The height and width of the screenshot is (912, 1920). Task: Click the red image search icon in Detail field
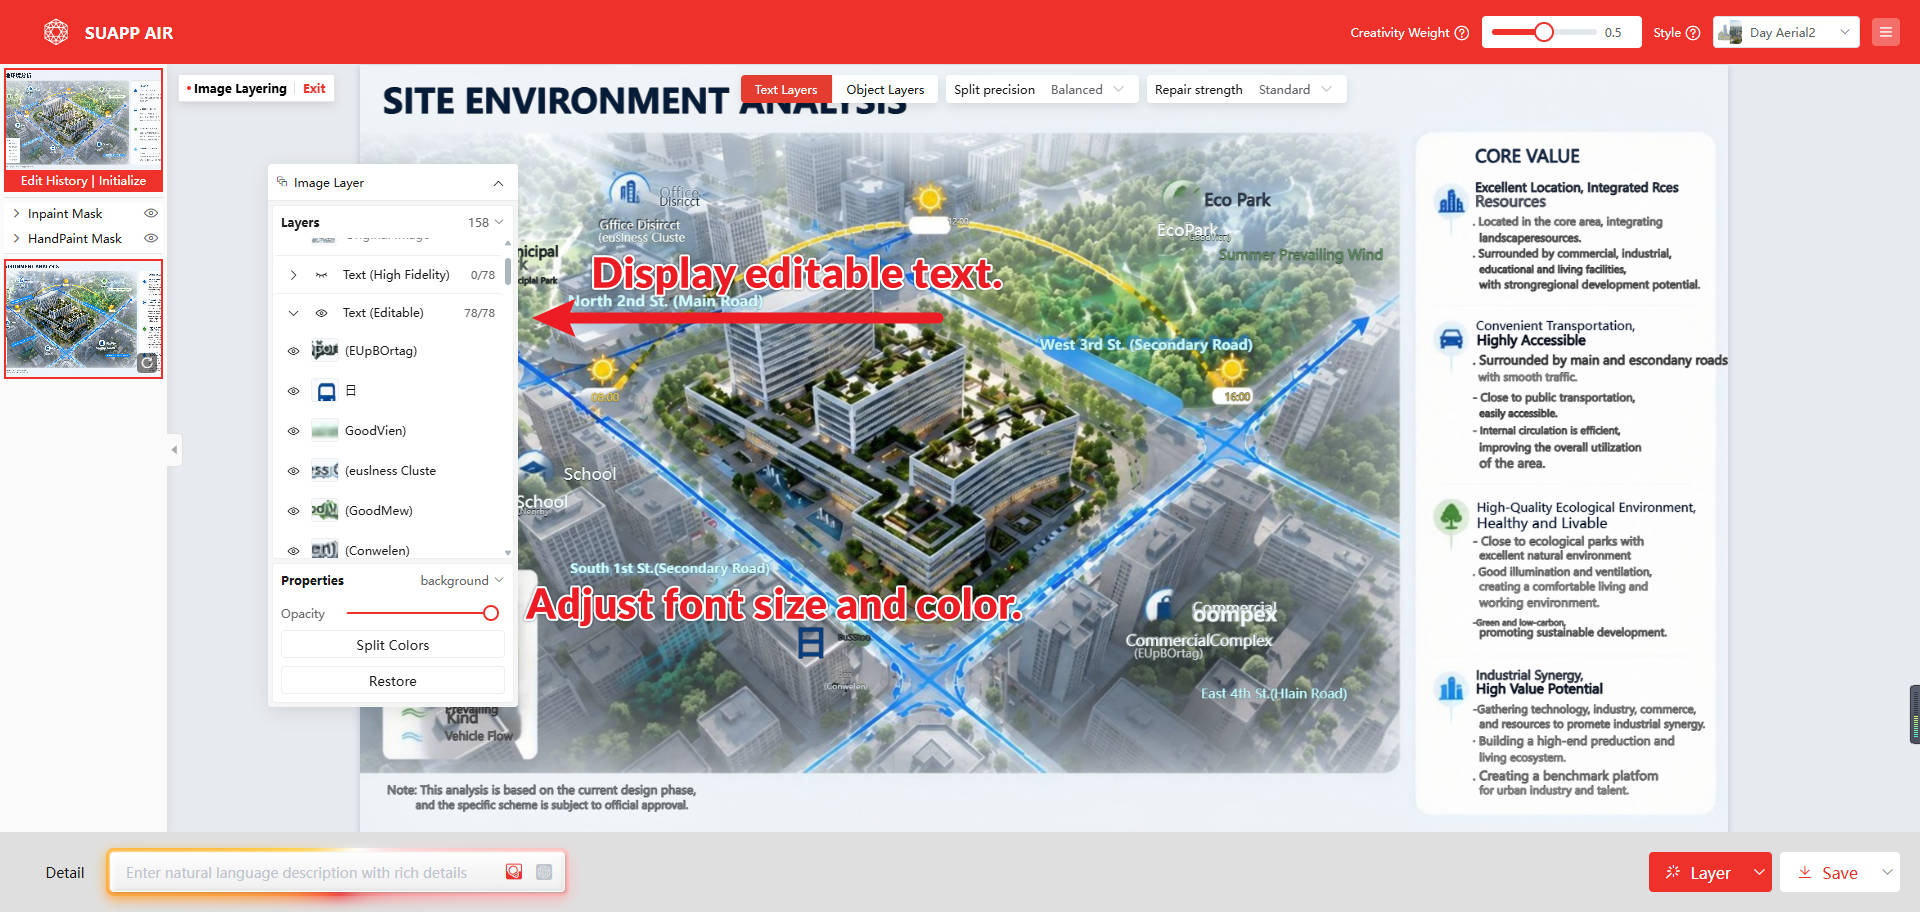[x=514, y=872]
